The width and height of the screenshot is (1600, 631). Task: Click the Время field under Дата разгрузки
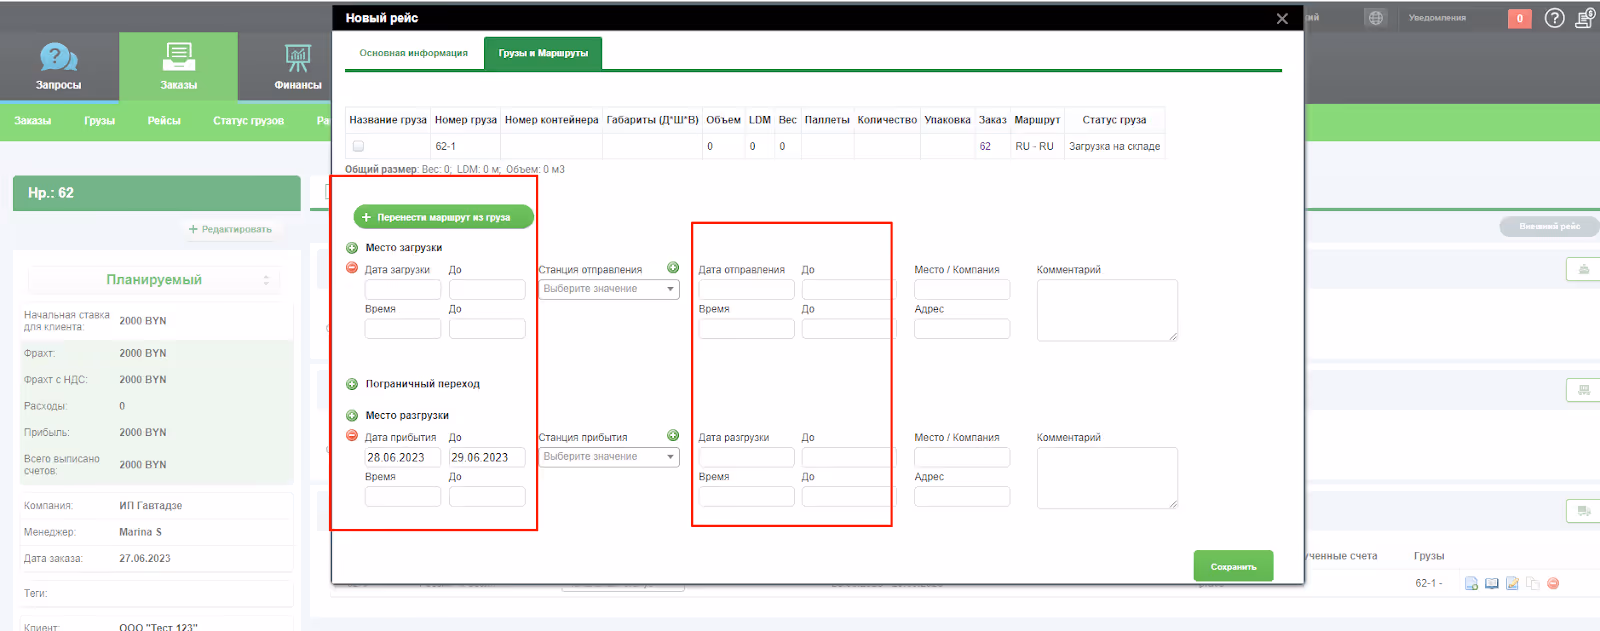point(746,497)
